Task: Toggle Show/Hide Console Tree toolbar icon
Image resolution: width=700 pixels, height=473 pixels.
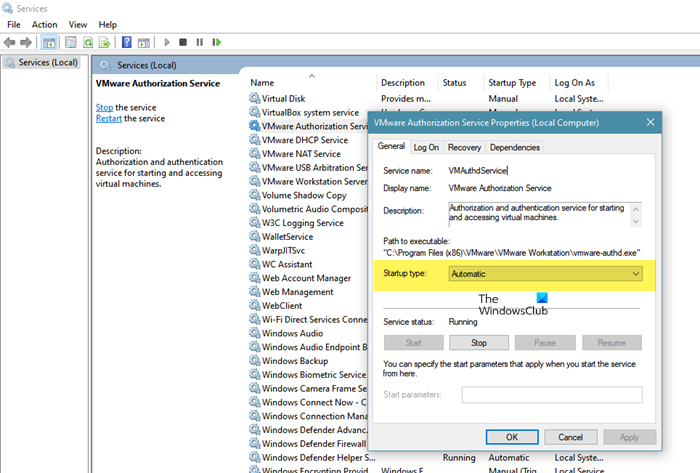Action: (49, 42)
